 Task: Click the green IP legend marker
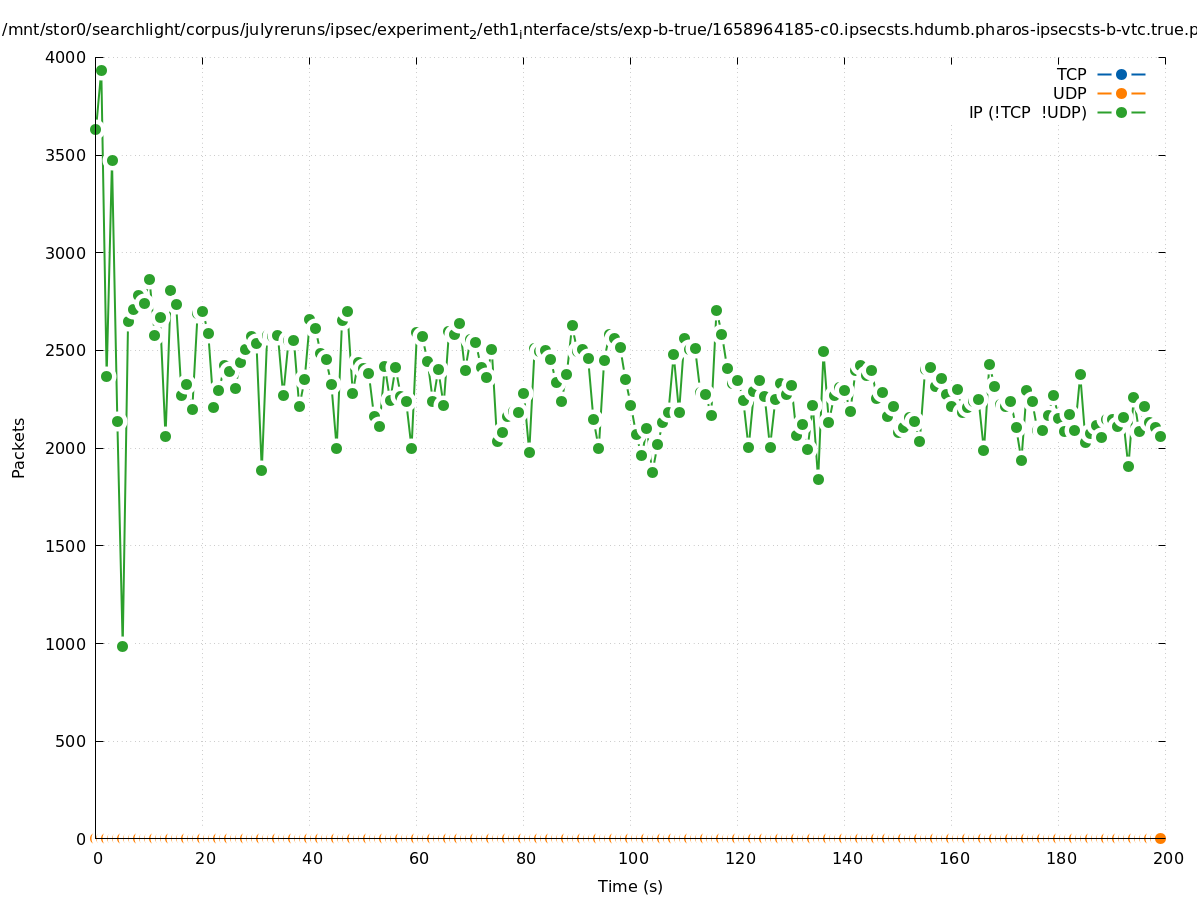click(x=1121, y=112)
